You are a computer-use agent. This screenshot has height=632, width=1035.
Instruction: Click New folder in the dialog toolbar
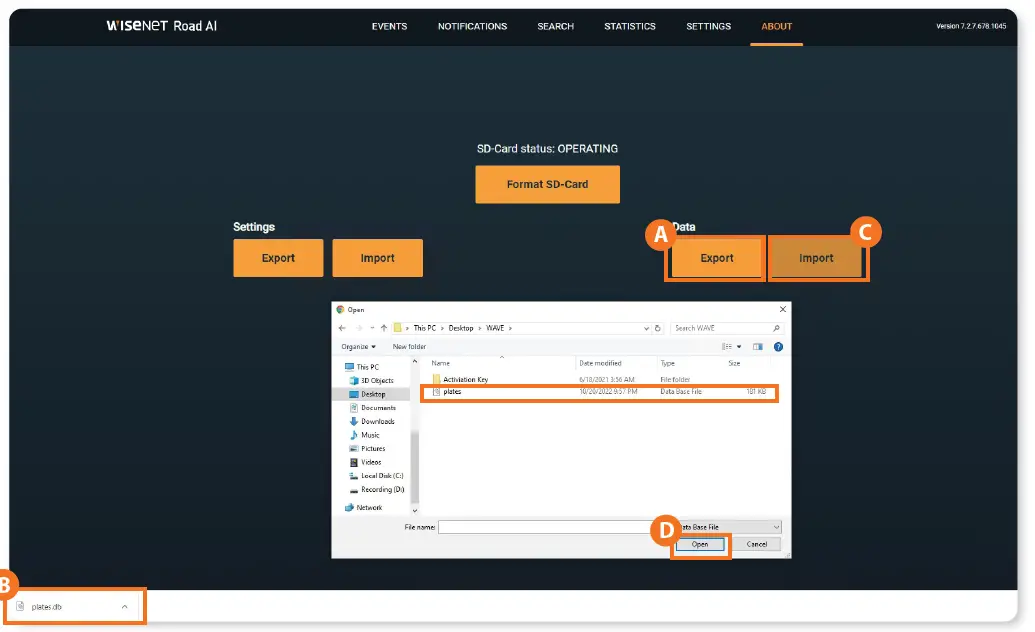[x=409, y=347]
